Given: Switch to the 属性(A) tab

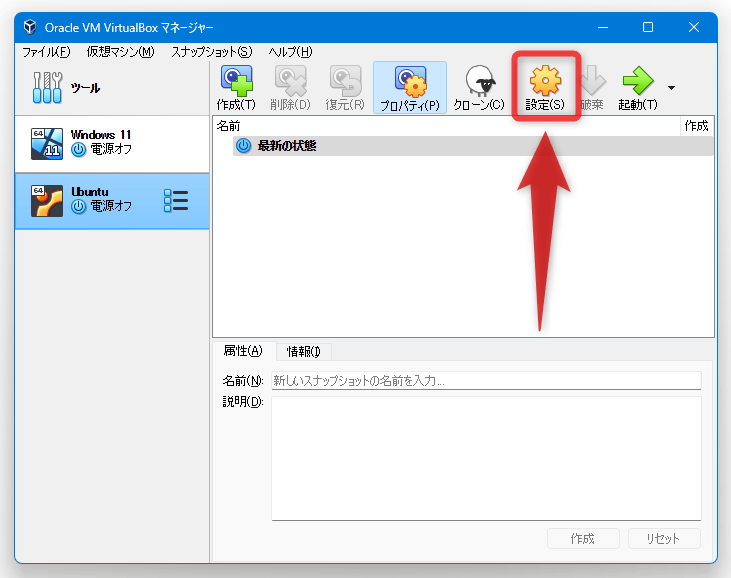Looking at the screenshot, I should coord(243,351).
